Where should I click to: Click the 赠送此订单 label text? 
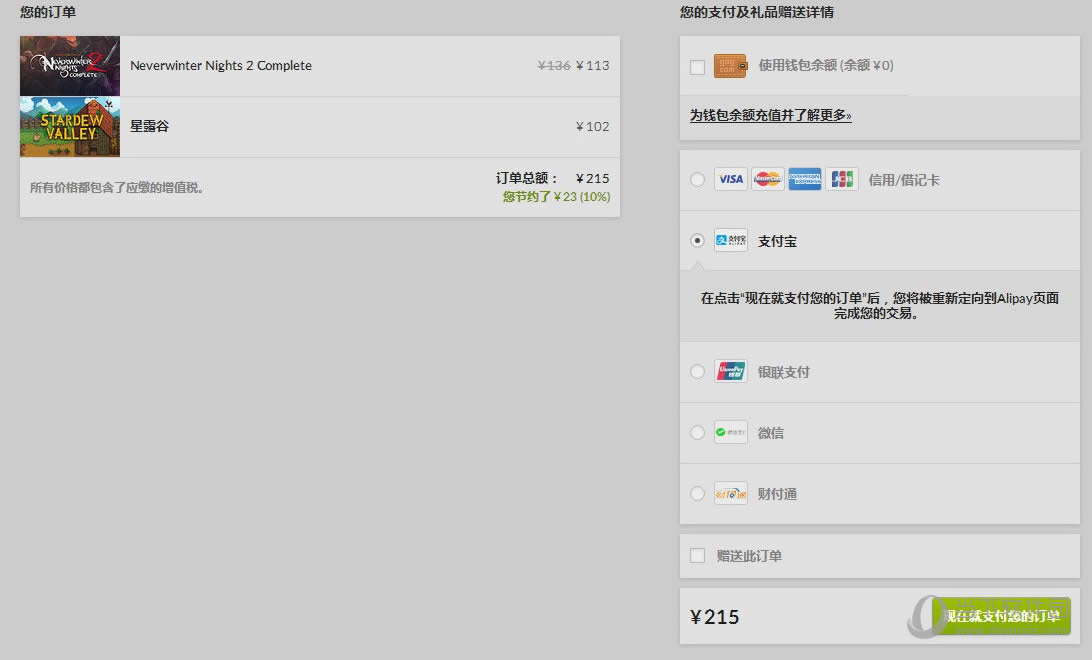(x=749, y=556)
